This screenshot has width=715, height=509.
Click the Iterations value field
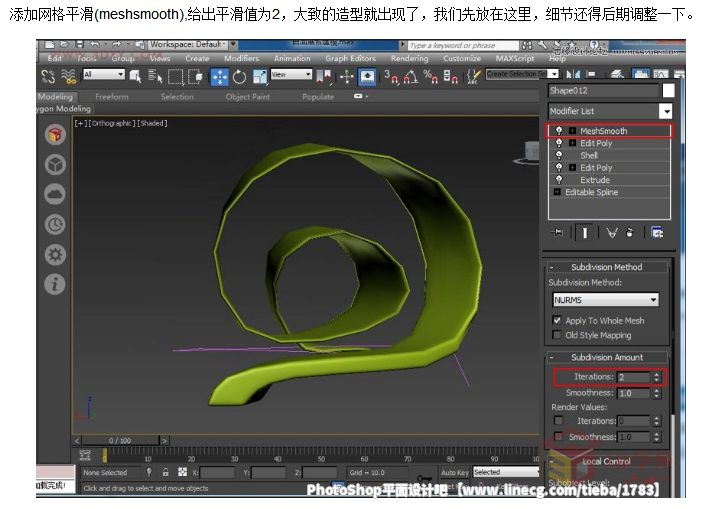[632, 377]
